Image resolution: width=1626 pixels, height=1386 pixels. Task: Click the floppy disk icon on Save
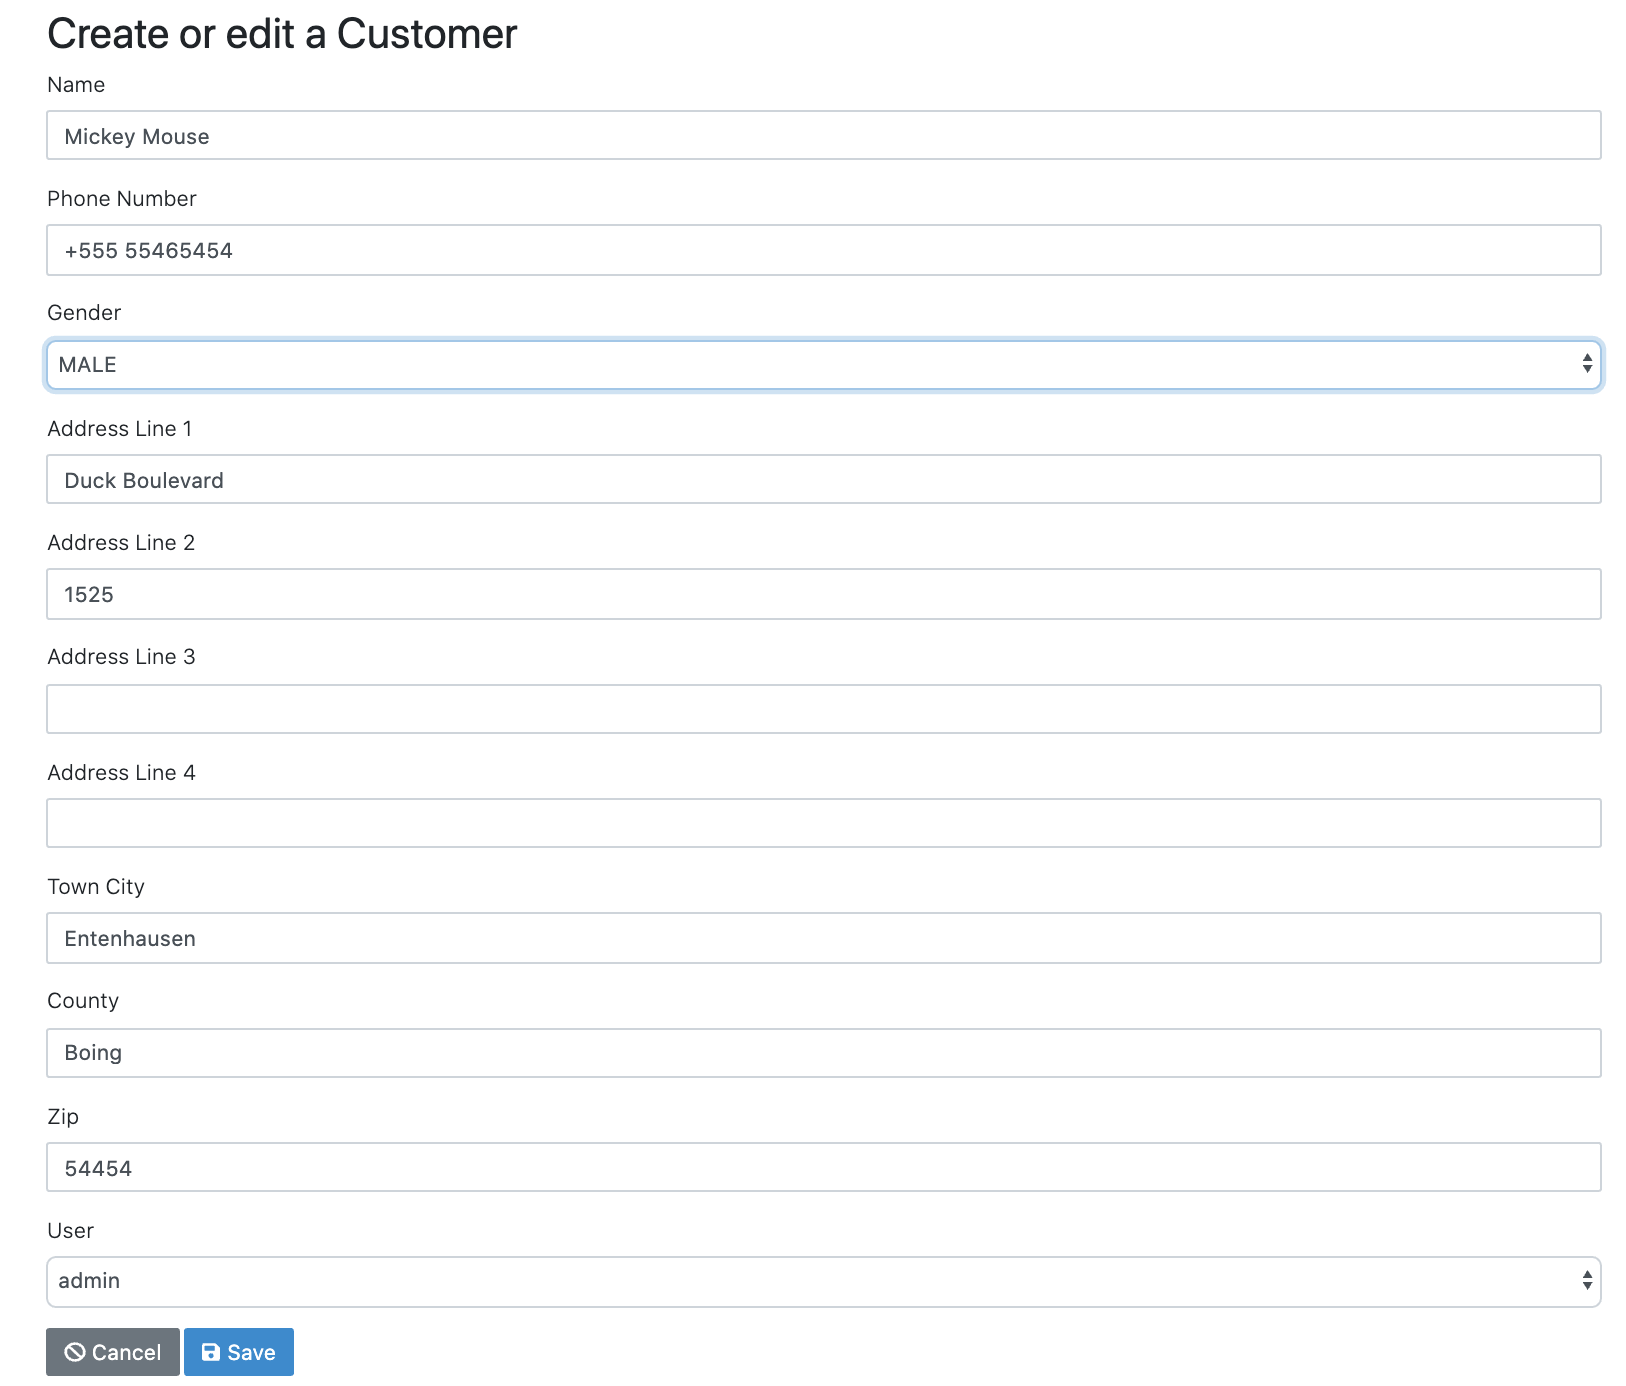(211, 1352)
